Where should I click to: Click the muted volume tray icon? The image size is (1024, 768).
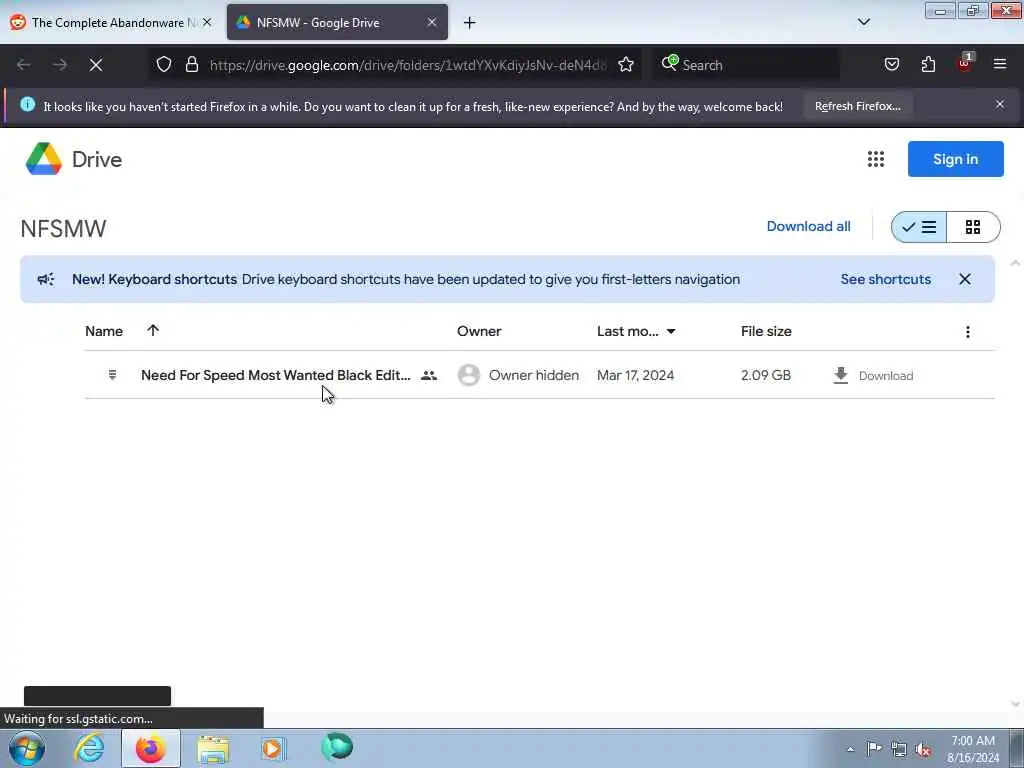tap(923, 749)
